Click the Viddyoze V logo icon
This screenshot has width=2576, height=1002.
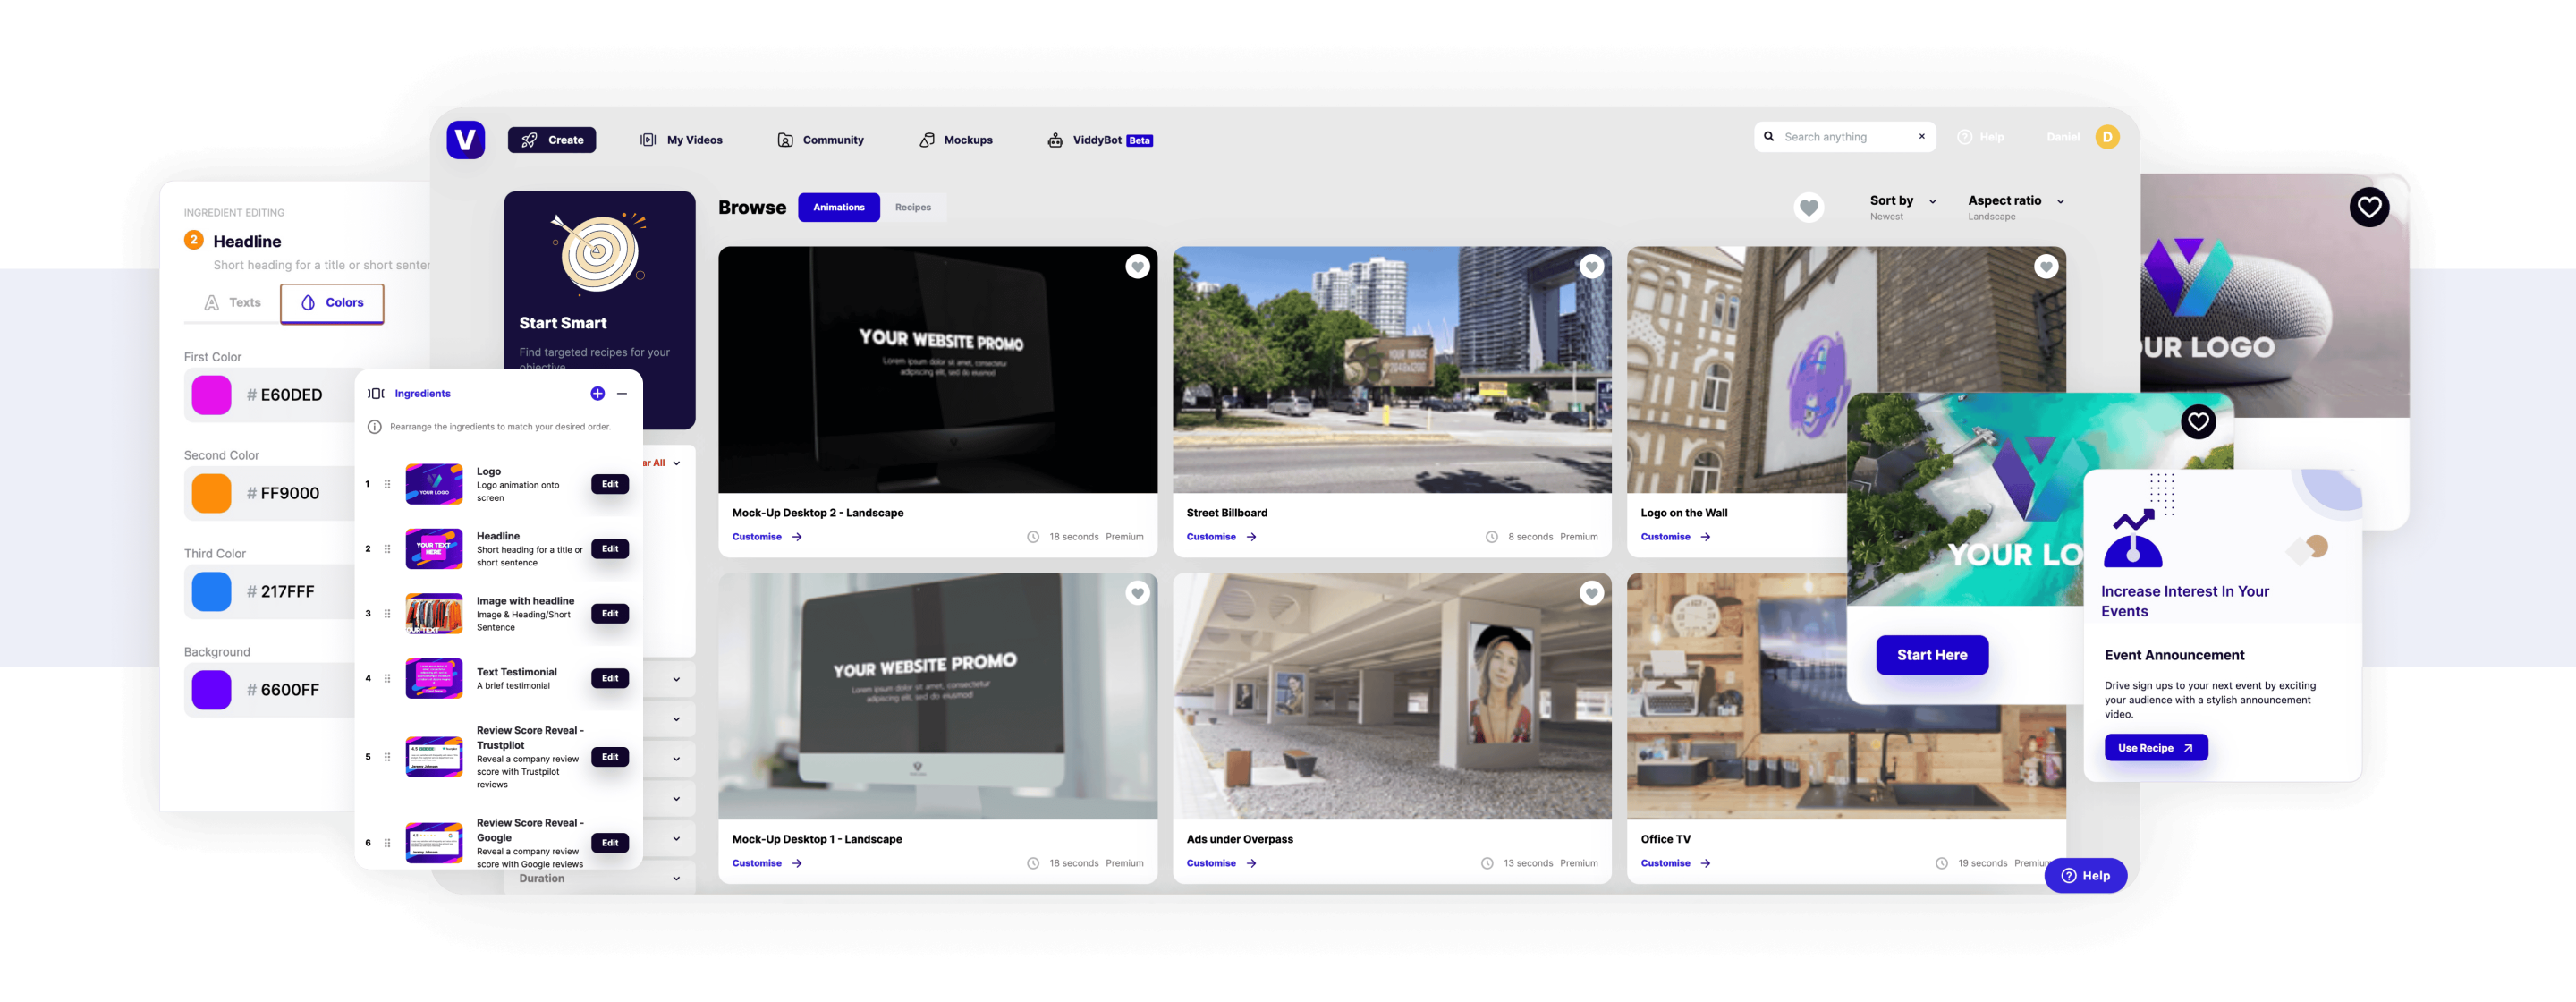[465, 140]
